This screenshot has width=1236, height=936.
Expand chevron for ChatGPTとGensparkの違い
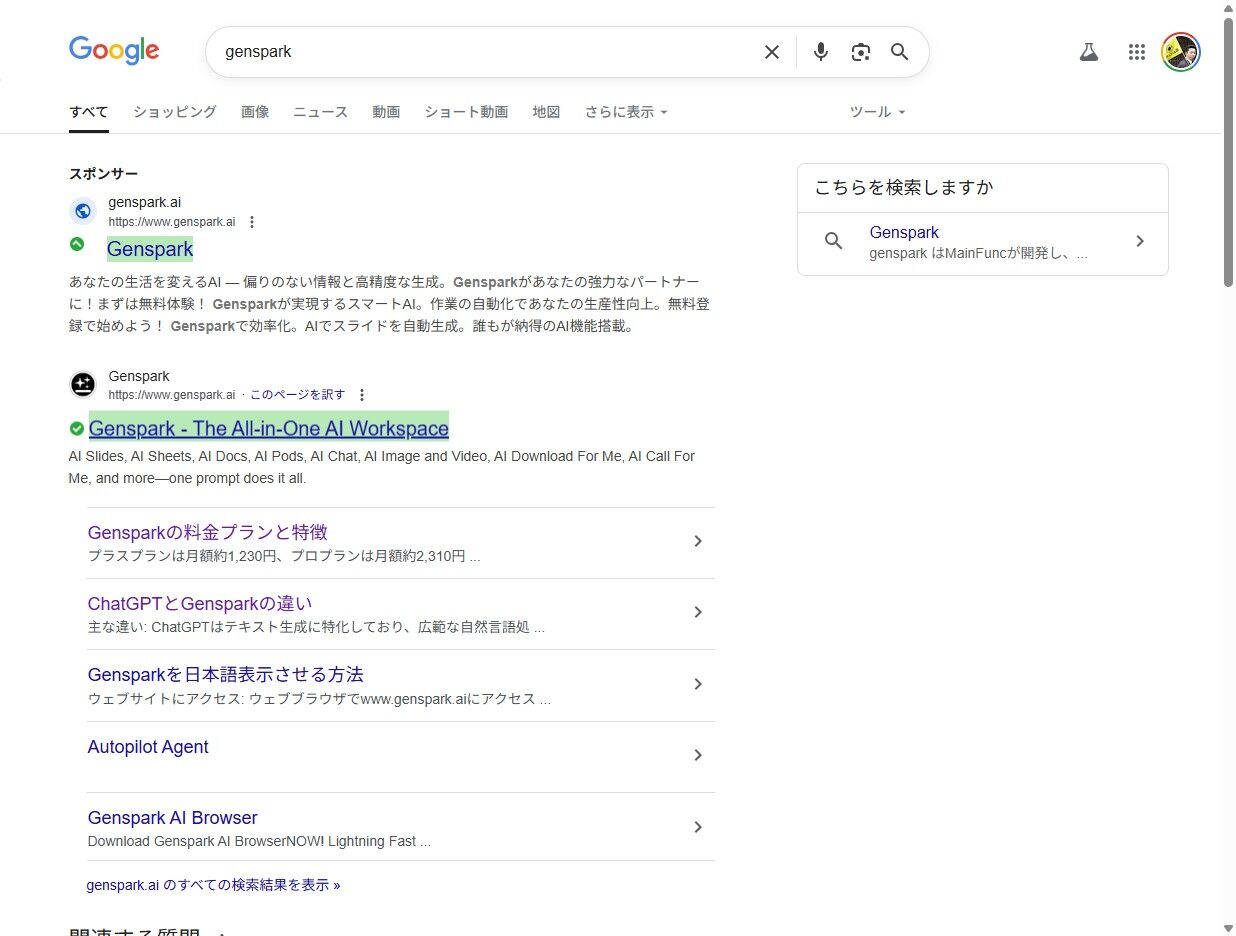[x=698, y=612]
